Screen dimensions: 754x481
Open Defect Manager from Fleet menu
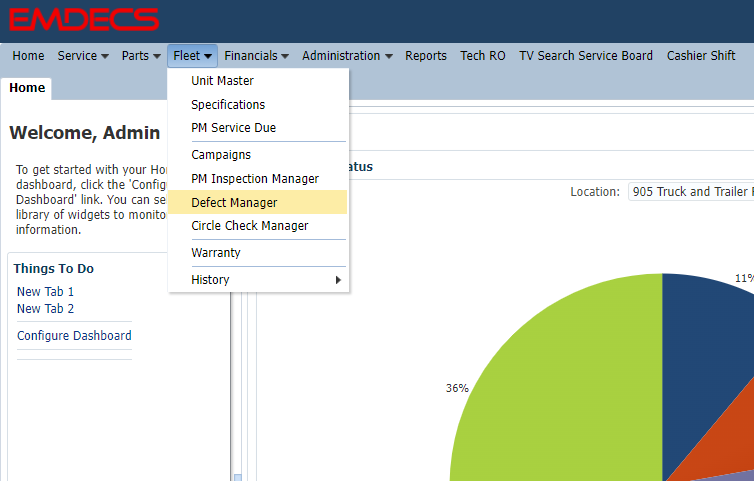234,203
